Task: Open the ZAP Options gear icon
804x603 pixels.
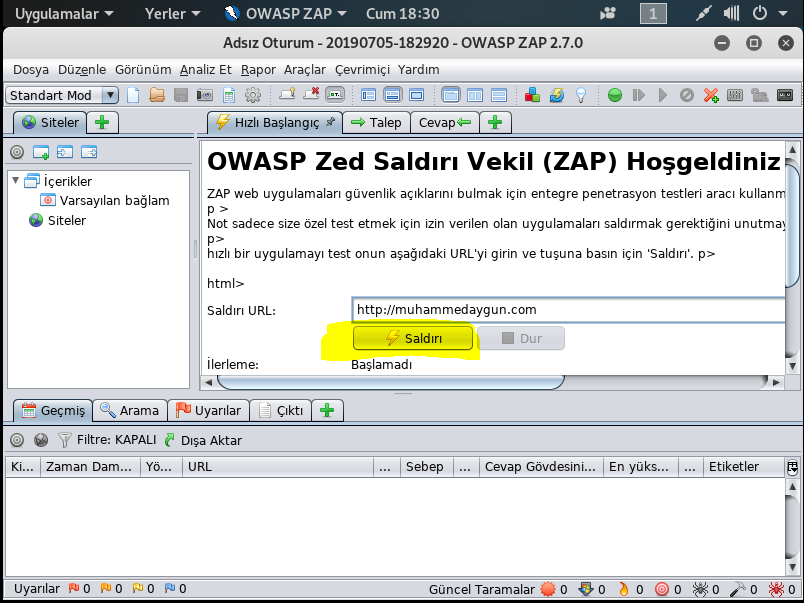Action: click(x=252, y=97)
